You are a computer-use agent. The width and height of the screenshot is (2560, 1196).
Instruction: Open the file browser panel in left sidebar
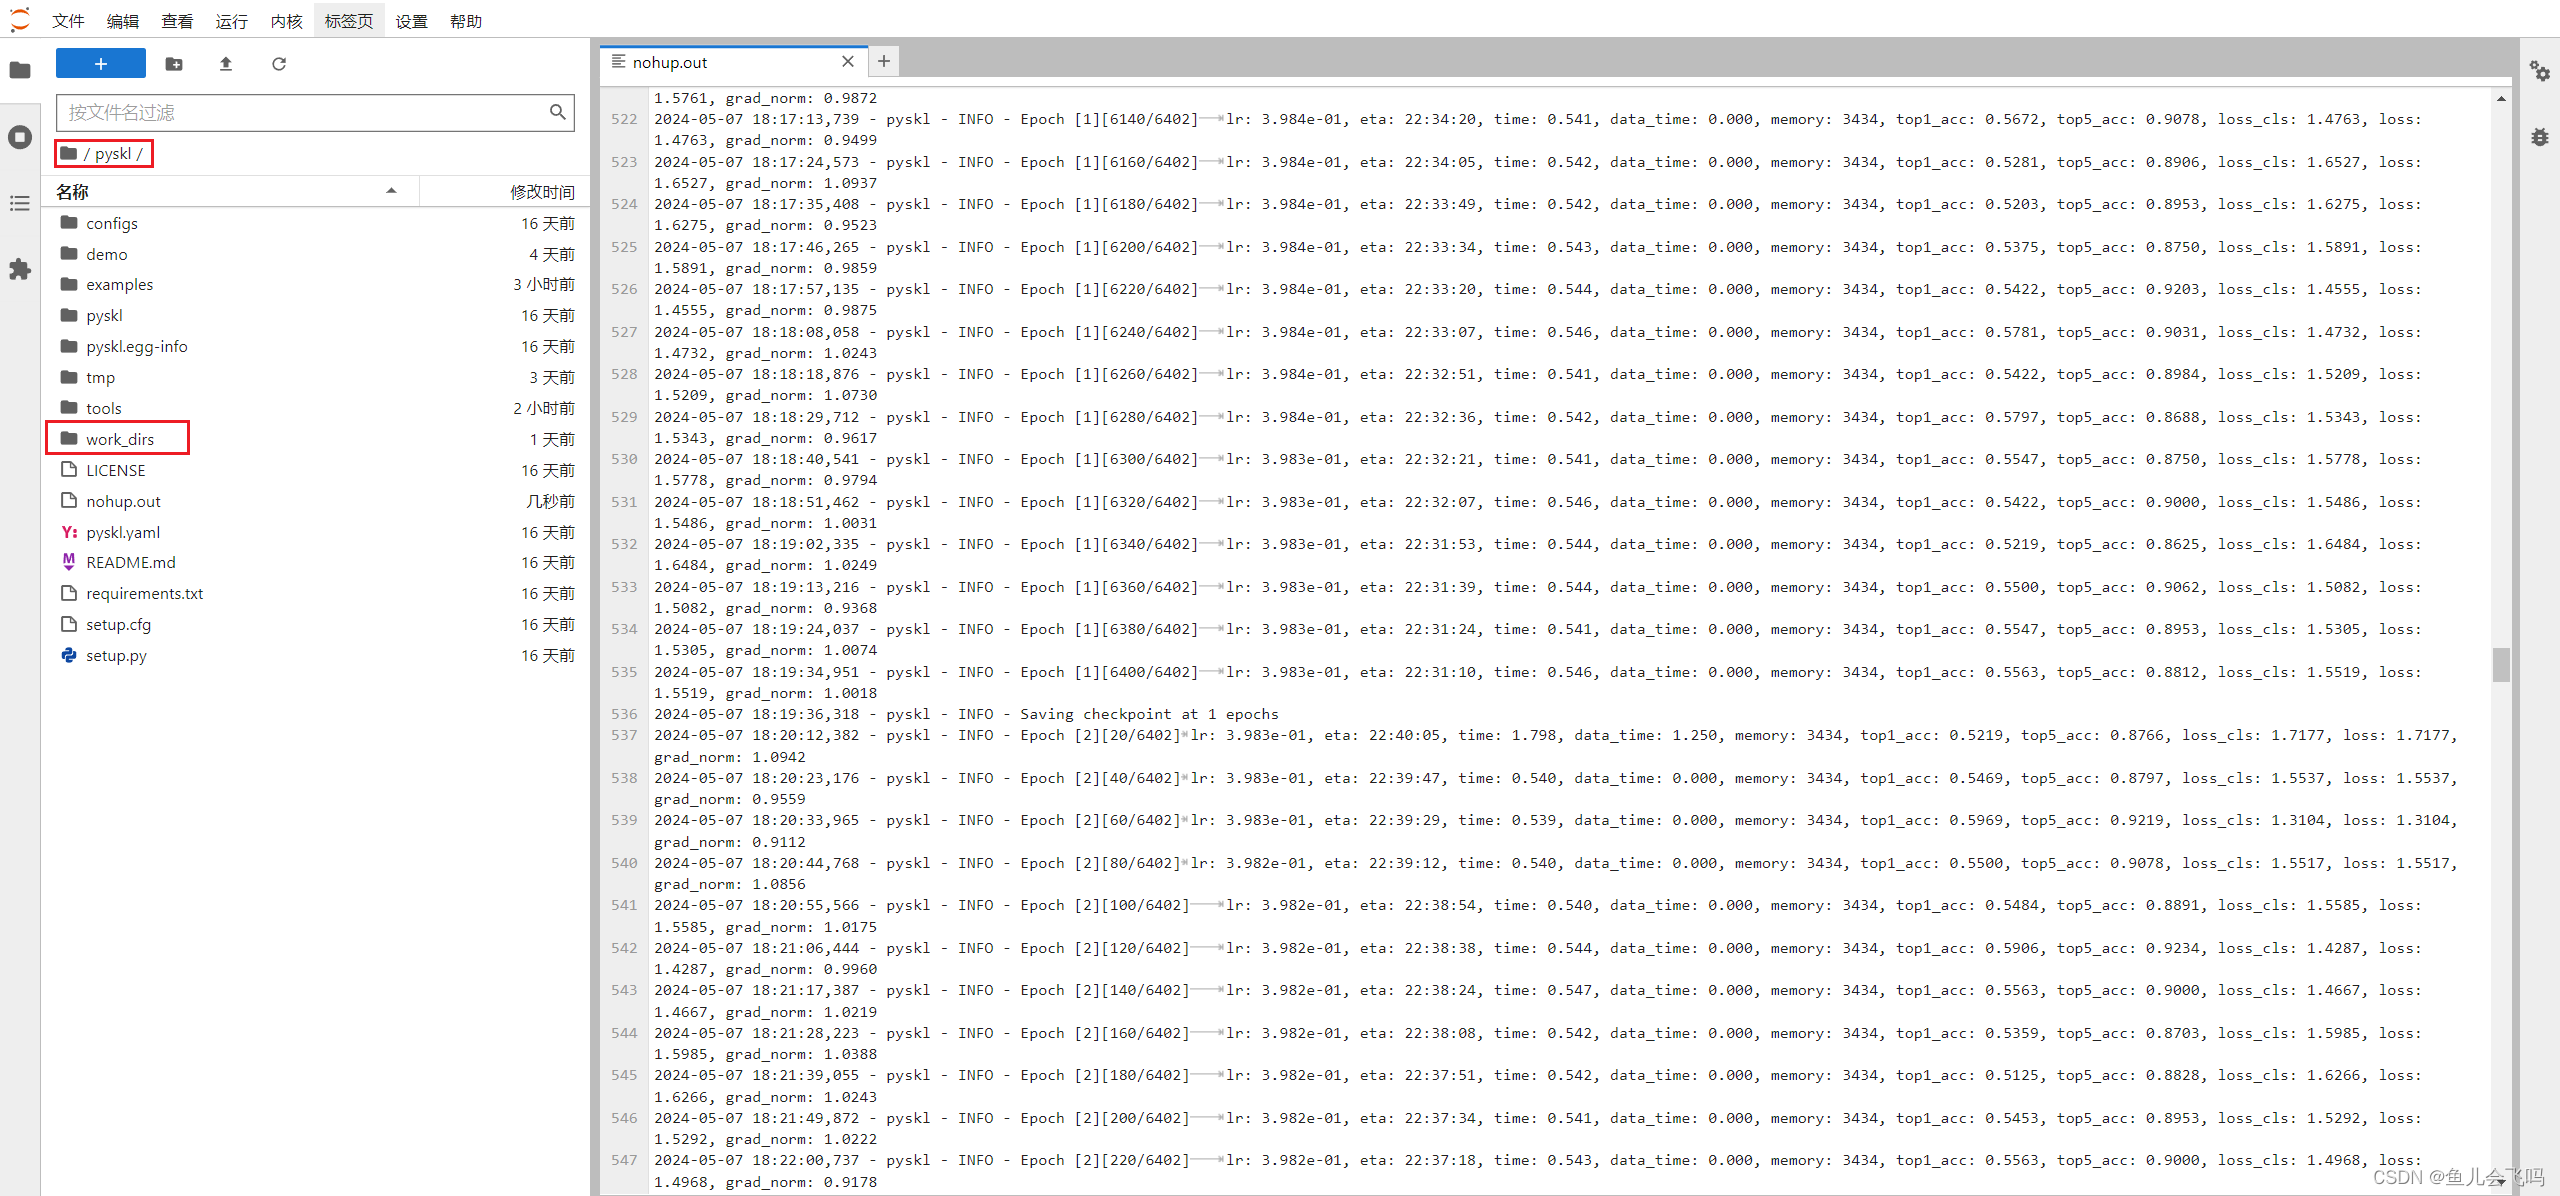20,70
